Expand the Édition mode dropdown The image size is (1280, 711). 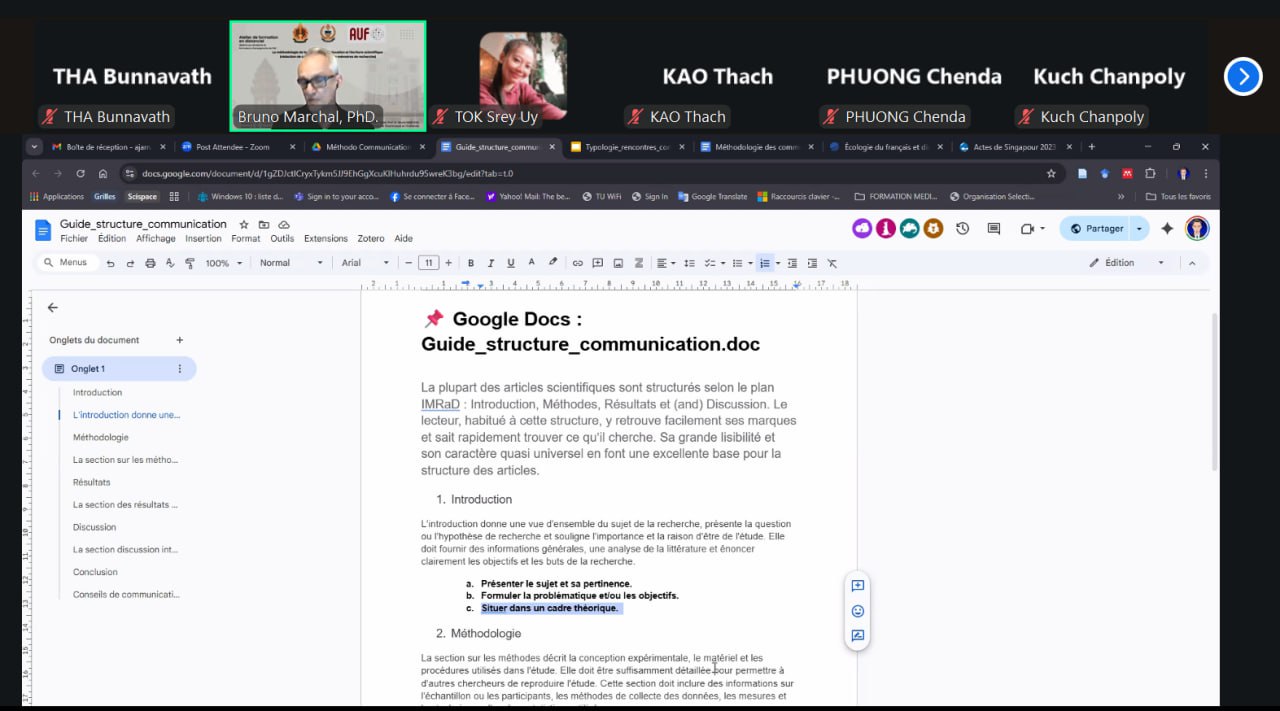(1160, 263)
